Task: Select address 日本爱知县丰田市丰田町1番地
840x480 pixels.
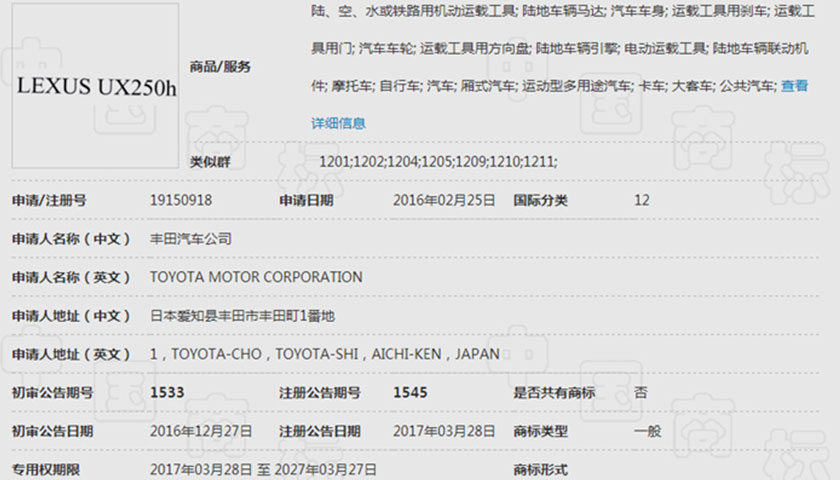Action: click(242, 316)
